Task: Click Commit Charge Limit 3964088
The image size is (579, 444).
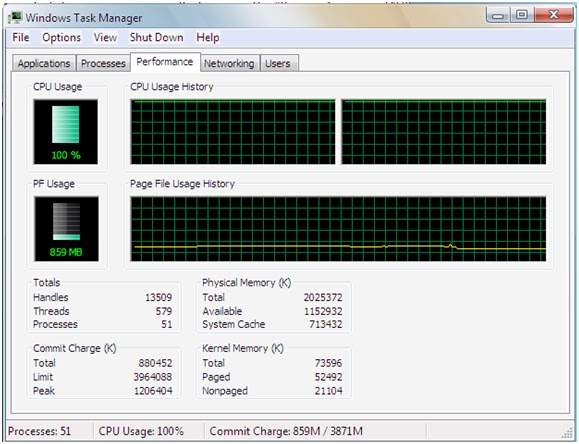Action: tap(153, 377)
